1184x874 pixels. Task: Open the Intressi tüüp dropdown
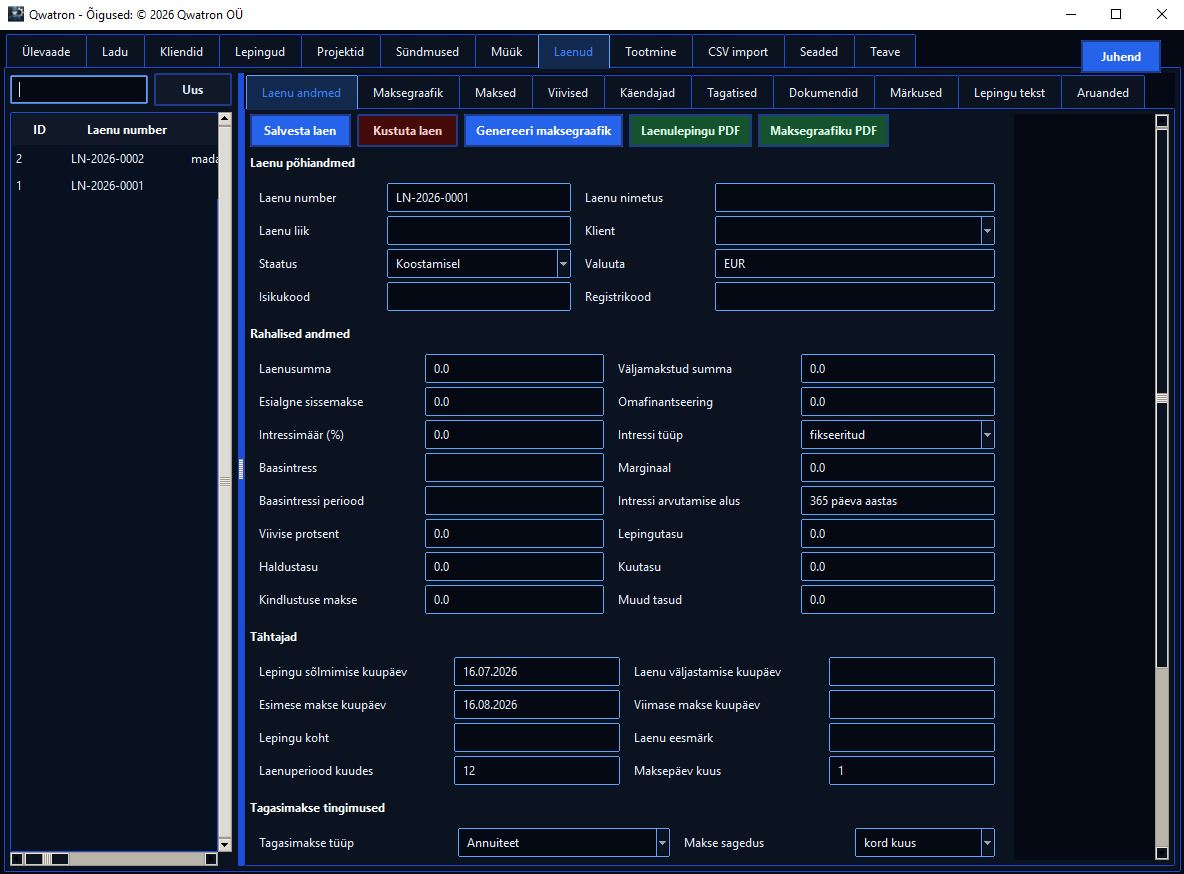click(987, 435)
